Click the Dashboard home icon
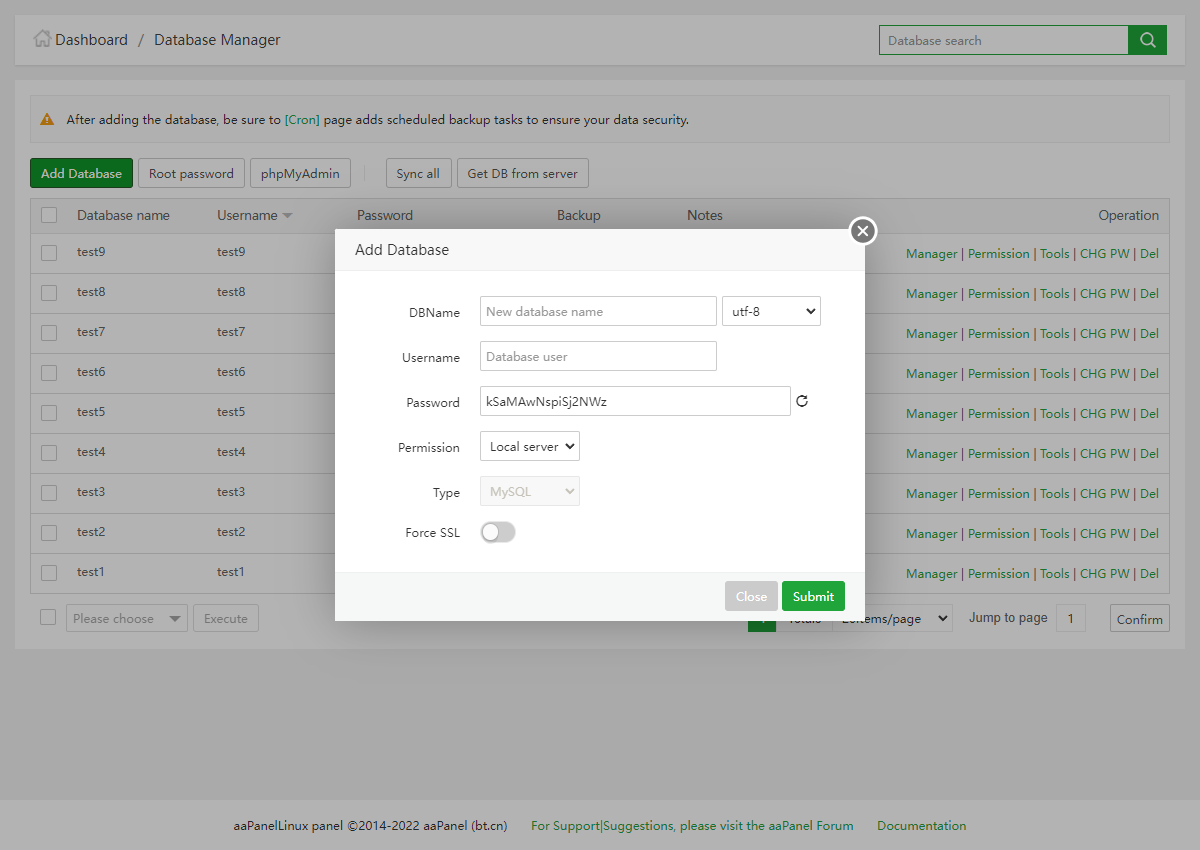Screen dimensions: 1200x850 click(x=42, y=39)
